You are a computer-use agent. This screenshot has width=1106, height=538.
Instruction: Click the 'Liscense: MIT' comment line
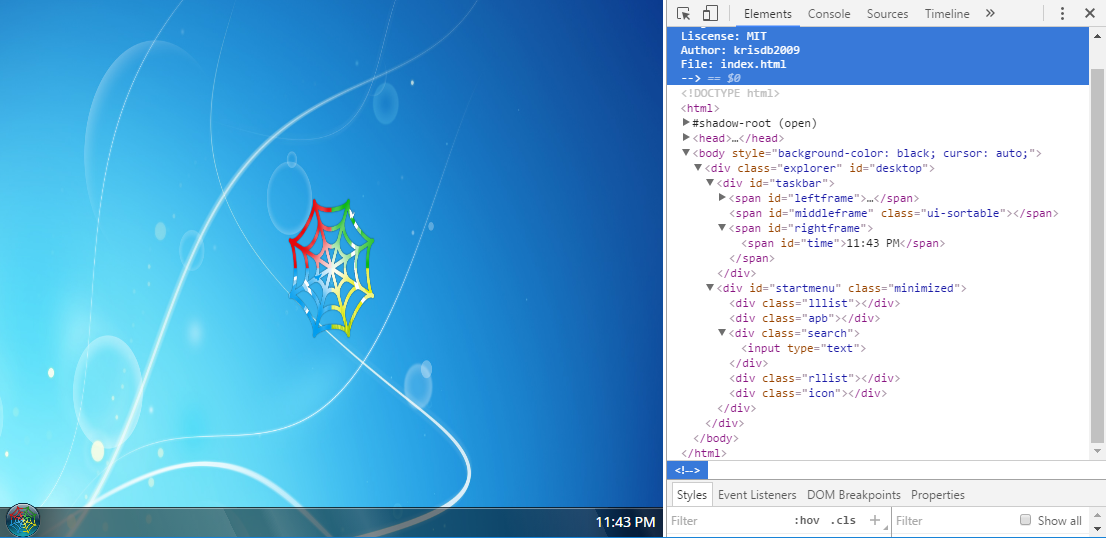[x=724, y=35]
